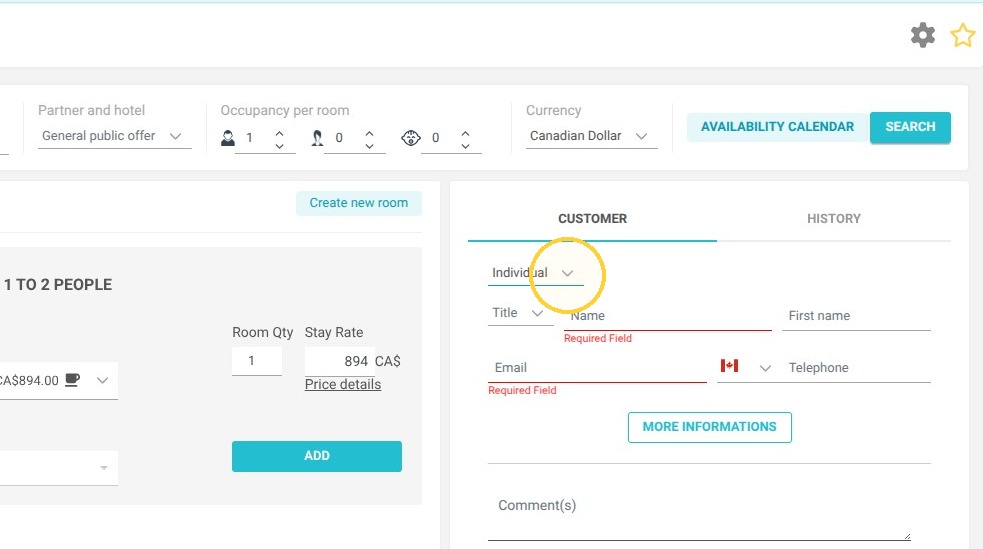Viewport: 983px width, 549px height.
Task: Click Create new room button
Action: [359, 203]
